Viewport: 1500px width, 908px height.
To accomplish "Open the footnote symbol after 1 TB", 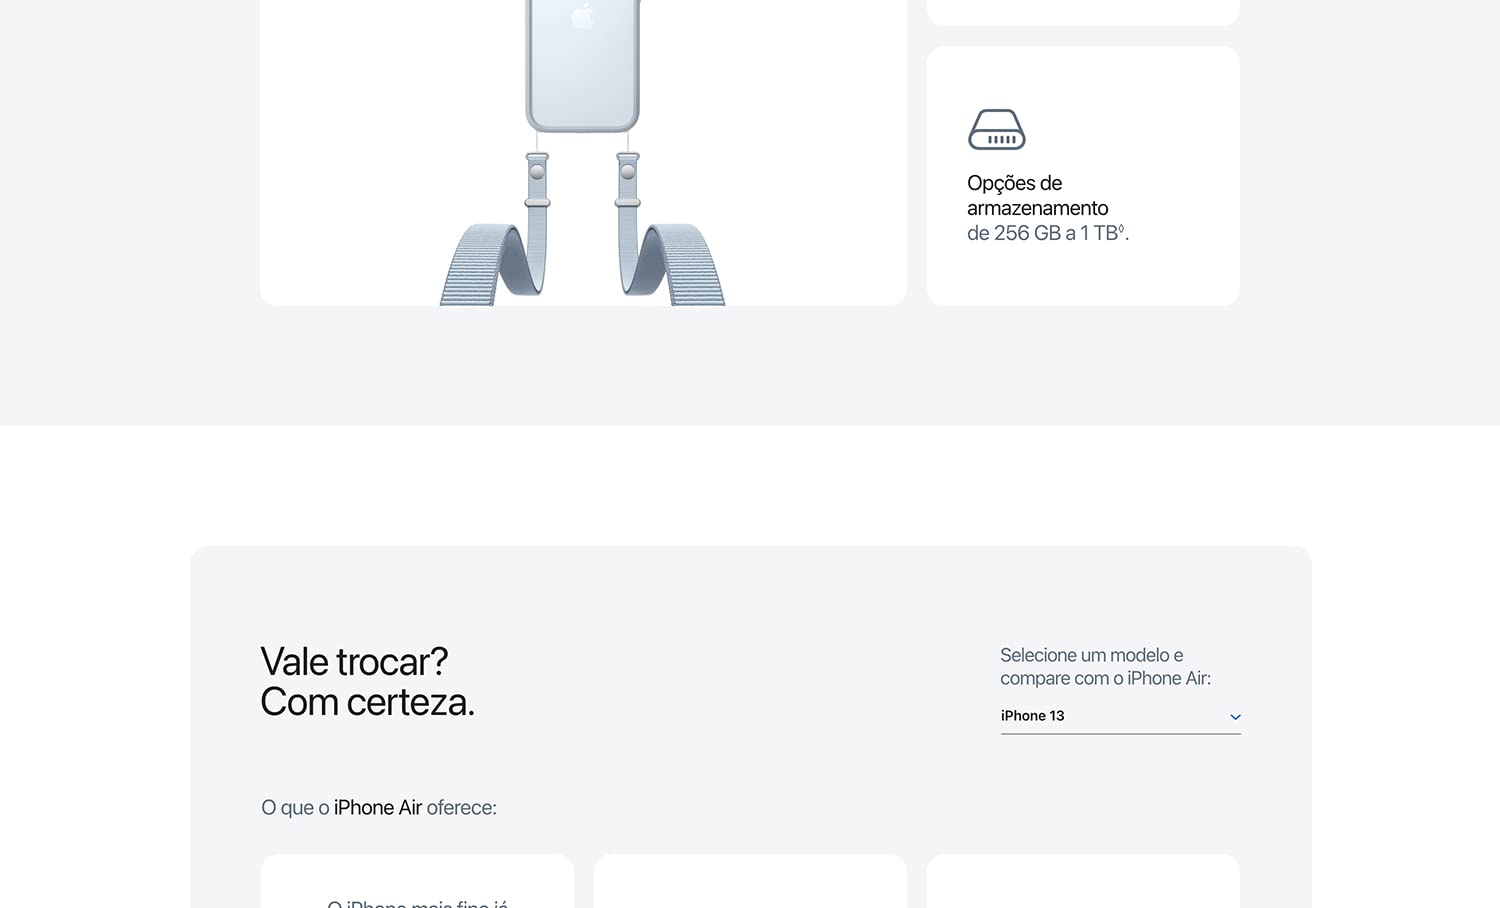I will (x=1121, y=229).
